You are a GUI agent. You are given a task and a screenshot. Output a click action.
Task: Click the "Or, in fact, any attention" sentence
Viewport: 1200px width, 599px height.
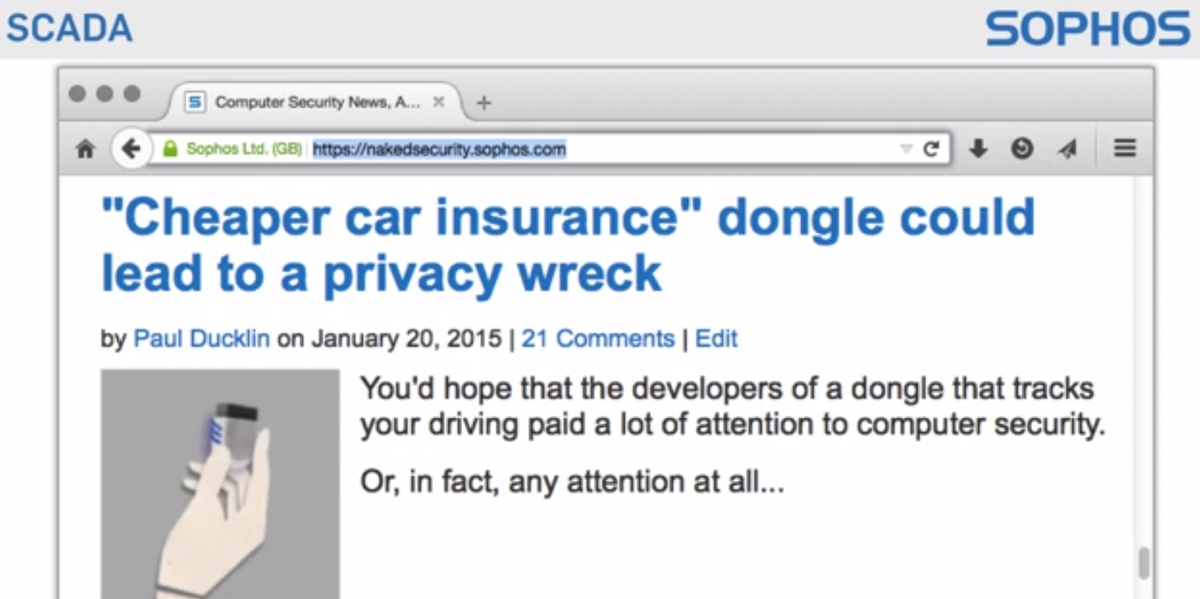(x=572, y=483)
